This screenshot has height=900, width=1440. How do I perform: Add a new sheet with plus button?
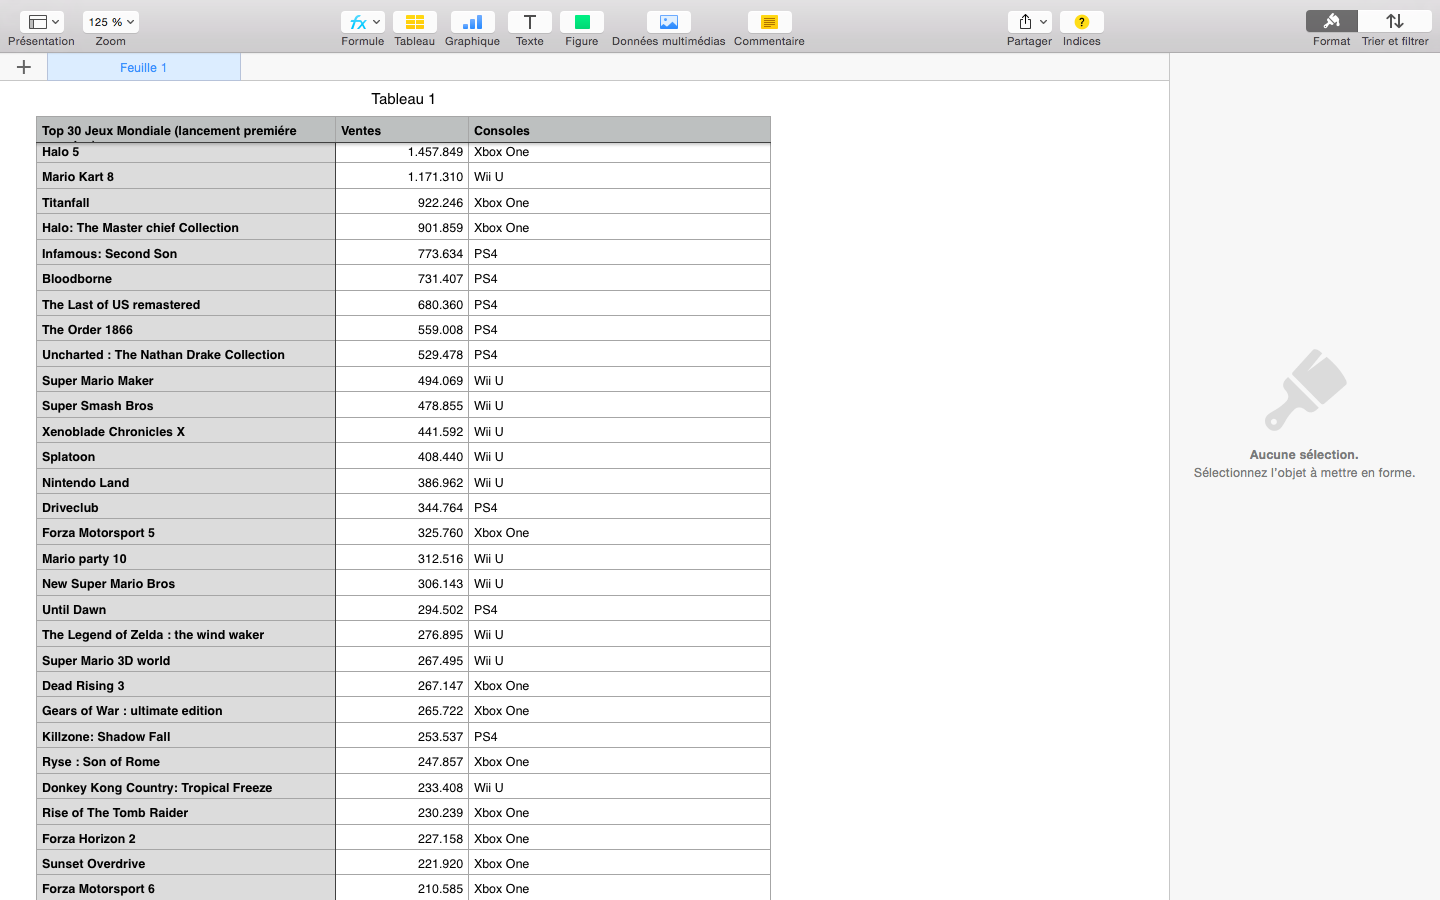[x=24, y=67]
